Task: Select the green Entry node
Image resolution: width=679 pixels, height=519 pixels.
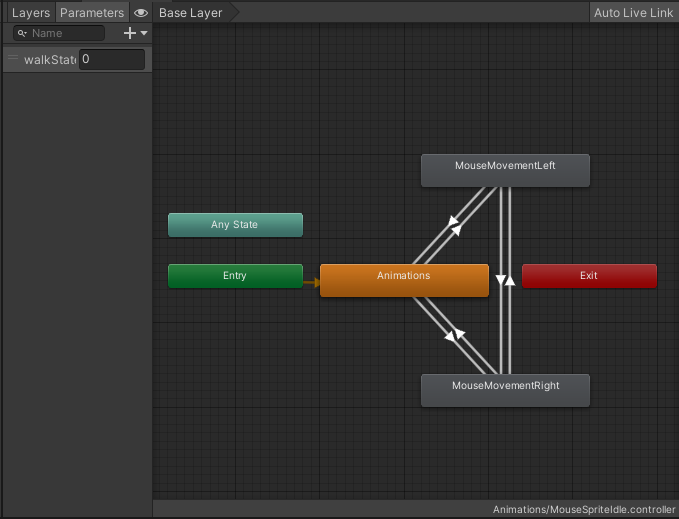Action: pos(235,276)
